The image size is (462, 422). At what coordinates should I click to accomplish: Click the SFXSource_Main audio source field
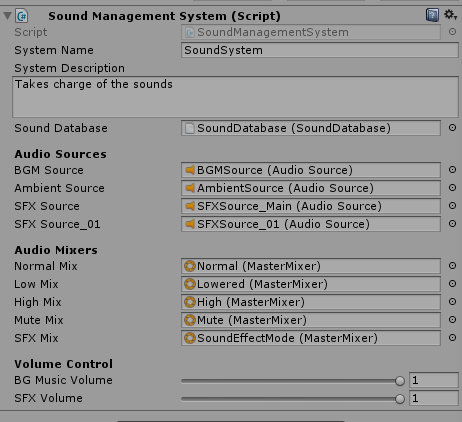(311, 206)
